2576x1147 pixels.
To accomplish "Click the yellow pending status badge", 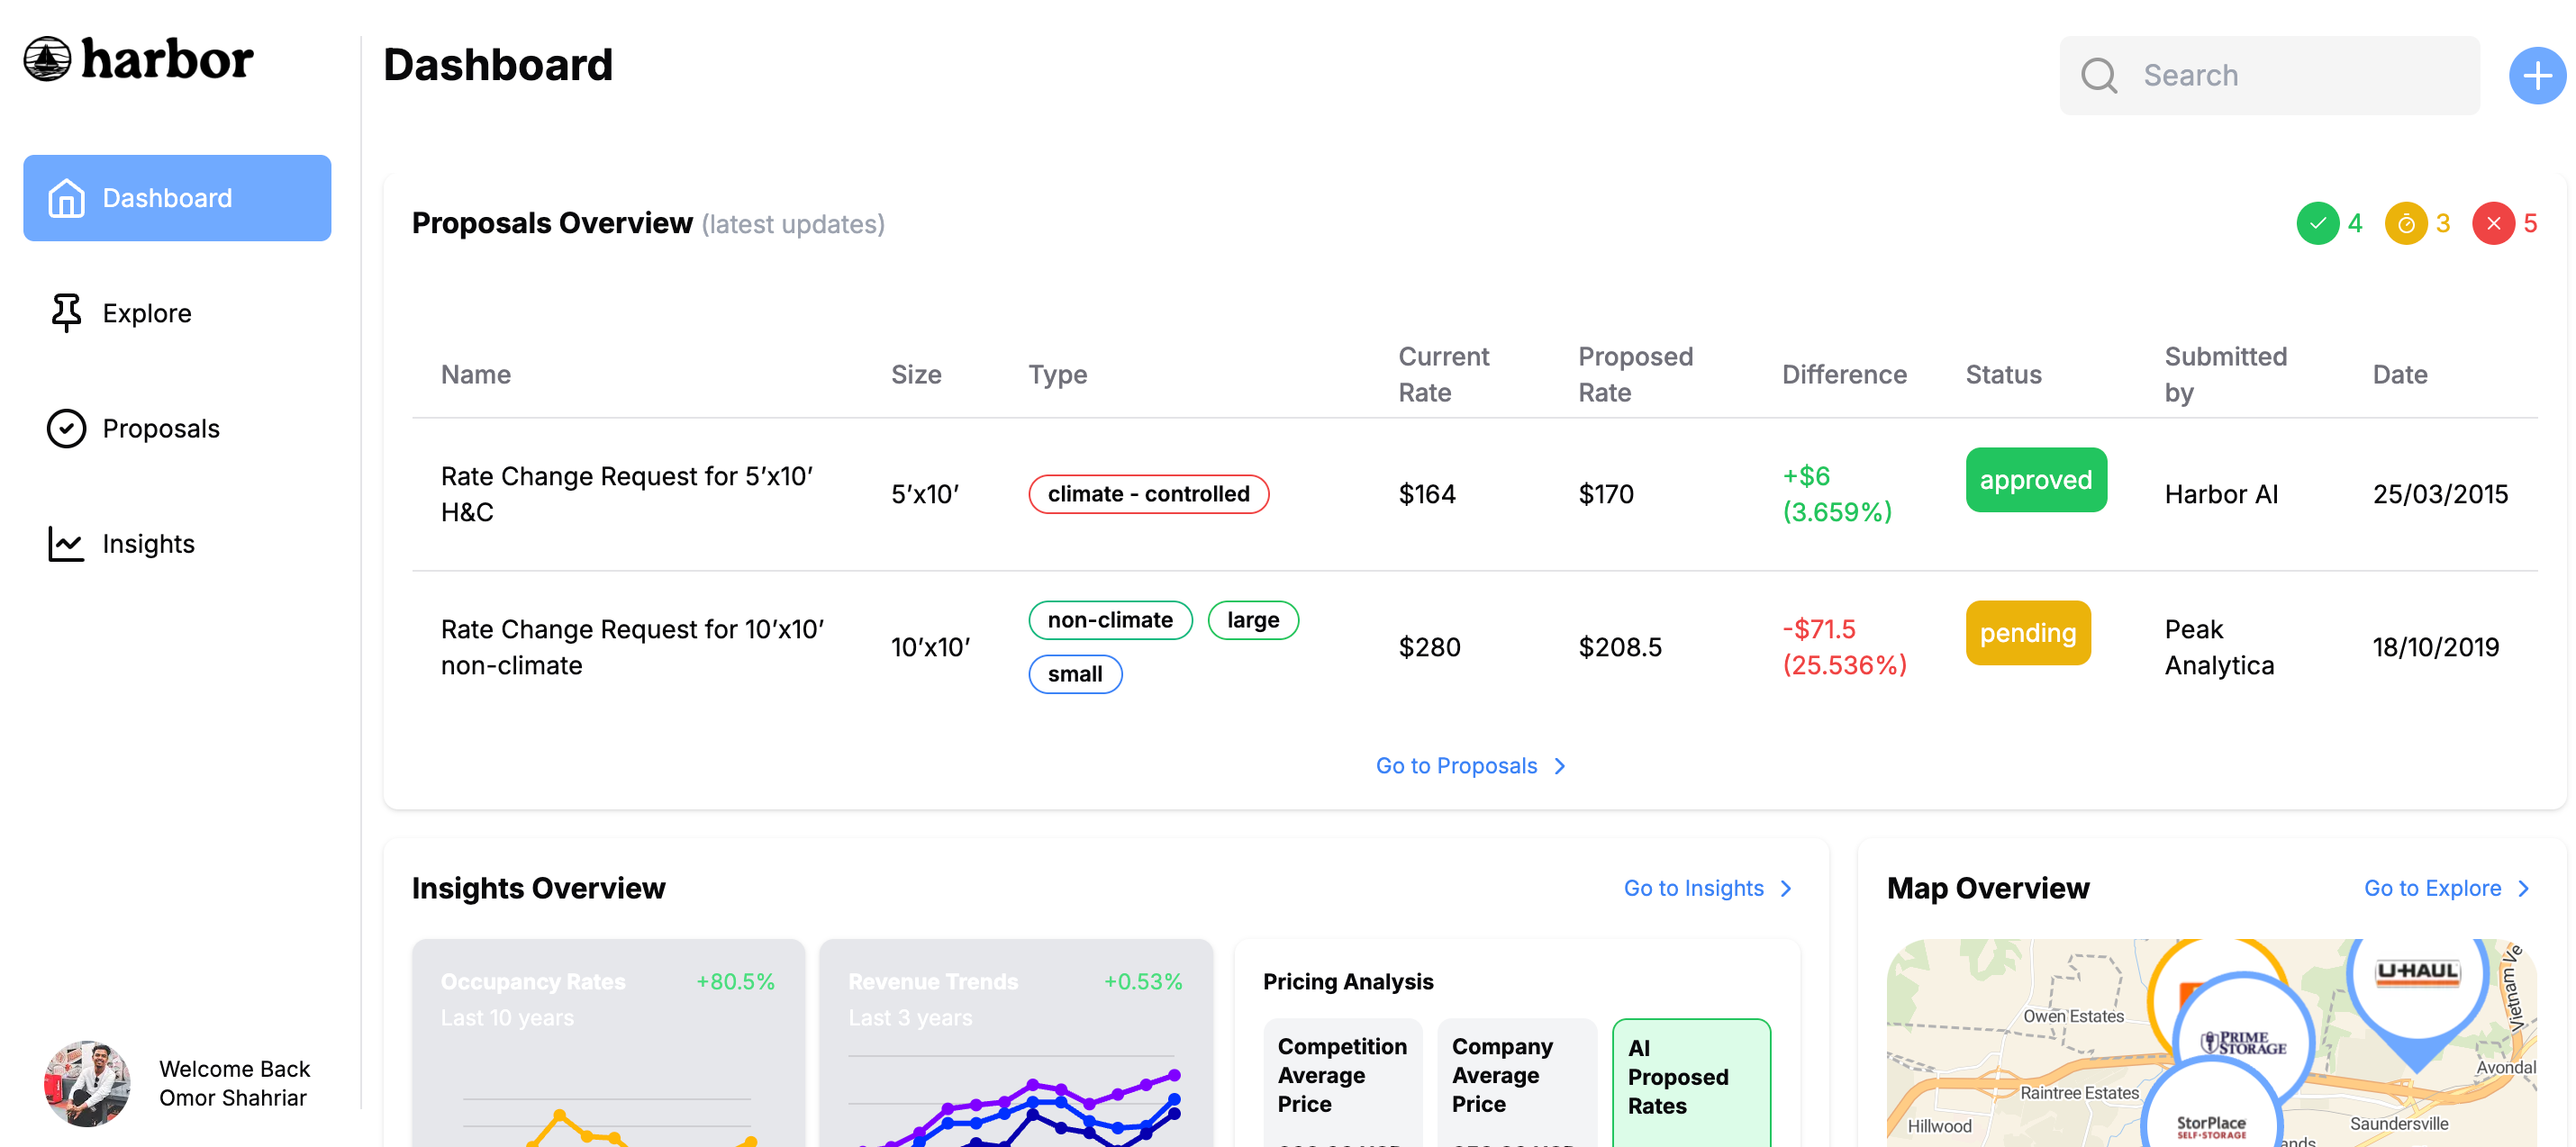I will tap(2027, 633).
